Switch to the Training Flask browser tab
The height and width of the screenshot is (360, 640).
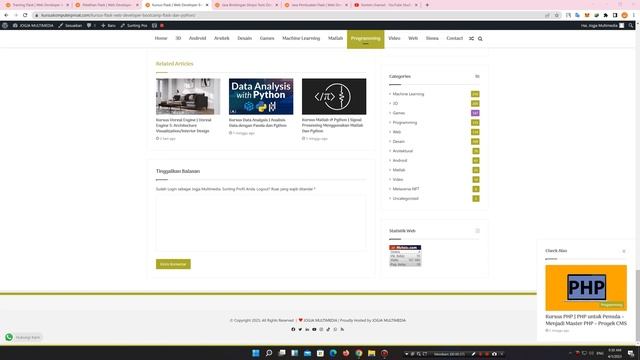click(x=36, y=5)
